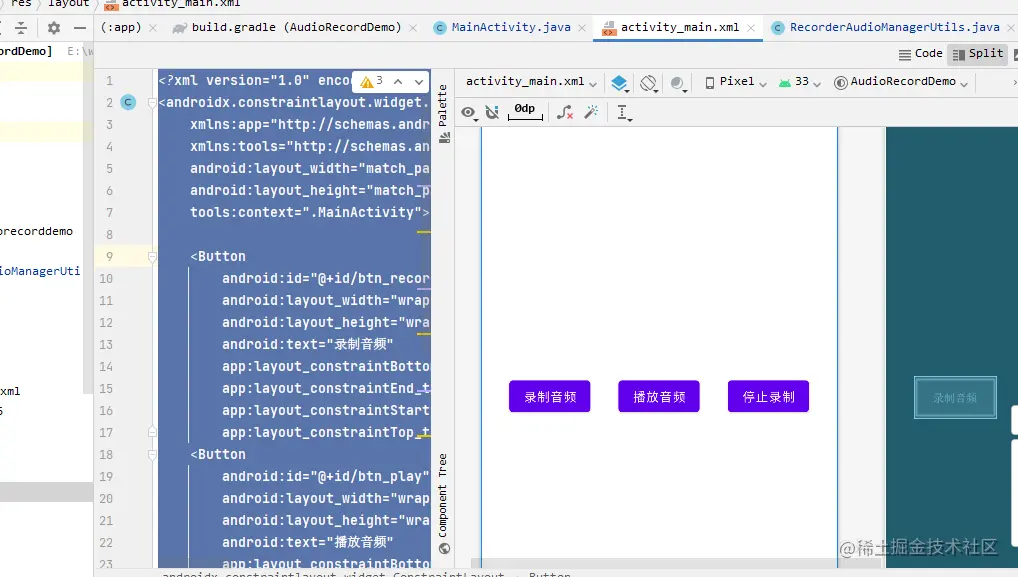The height and width of the screenshot is (577, 1018).
Task: Open the Component Tree panel
Action: tap(443, 504)
